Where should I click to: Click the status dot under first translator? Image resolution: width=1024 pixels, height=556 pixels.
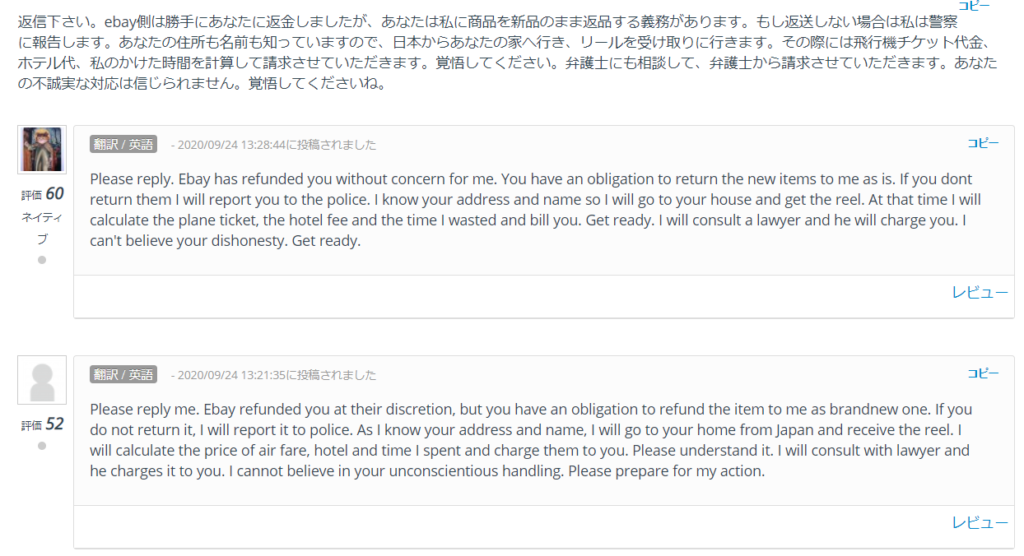coord(42,260)
